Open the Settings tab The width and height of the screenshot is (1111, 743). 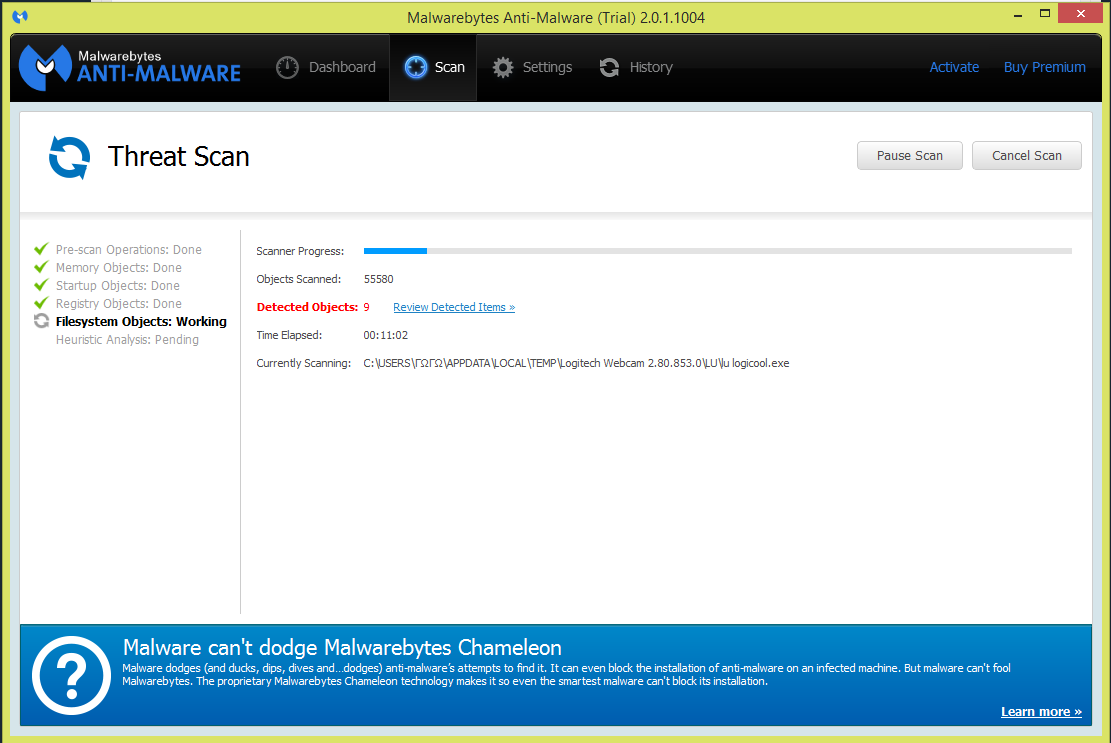point(532,67)
